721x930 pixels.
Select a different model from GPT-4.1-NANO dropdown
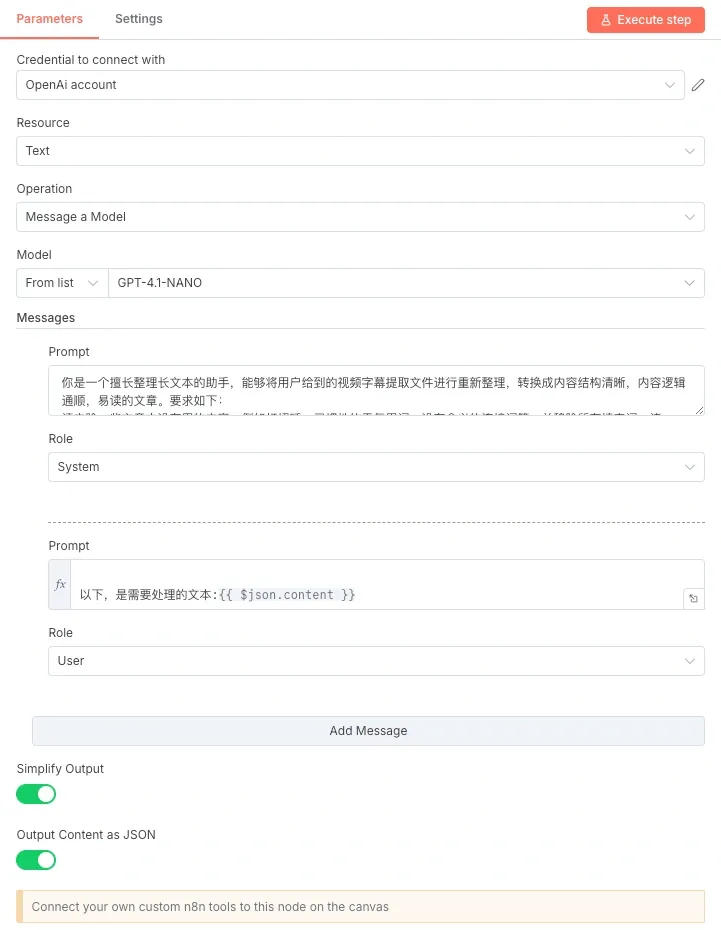click(406, 283)
